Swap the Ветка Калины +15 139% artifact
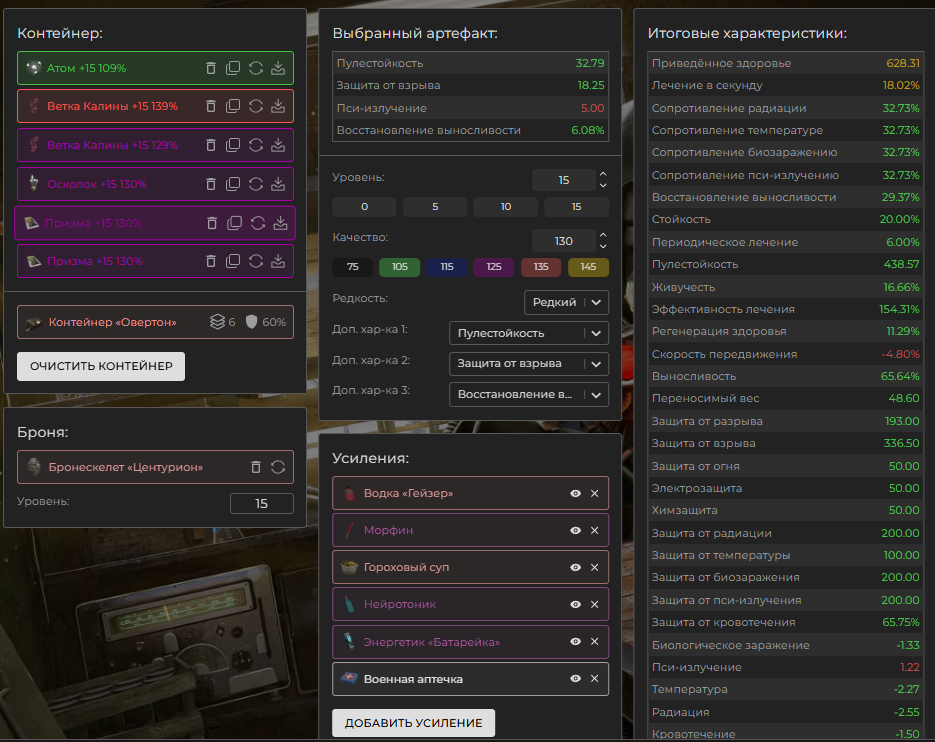The height and width of the screenshot is (742, 935). click(256, 106)
